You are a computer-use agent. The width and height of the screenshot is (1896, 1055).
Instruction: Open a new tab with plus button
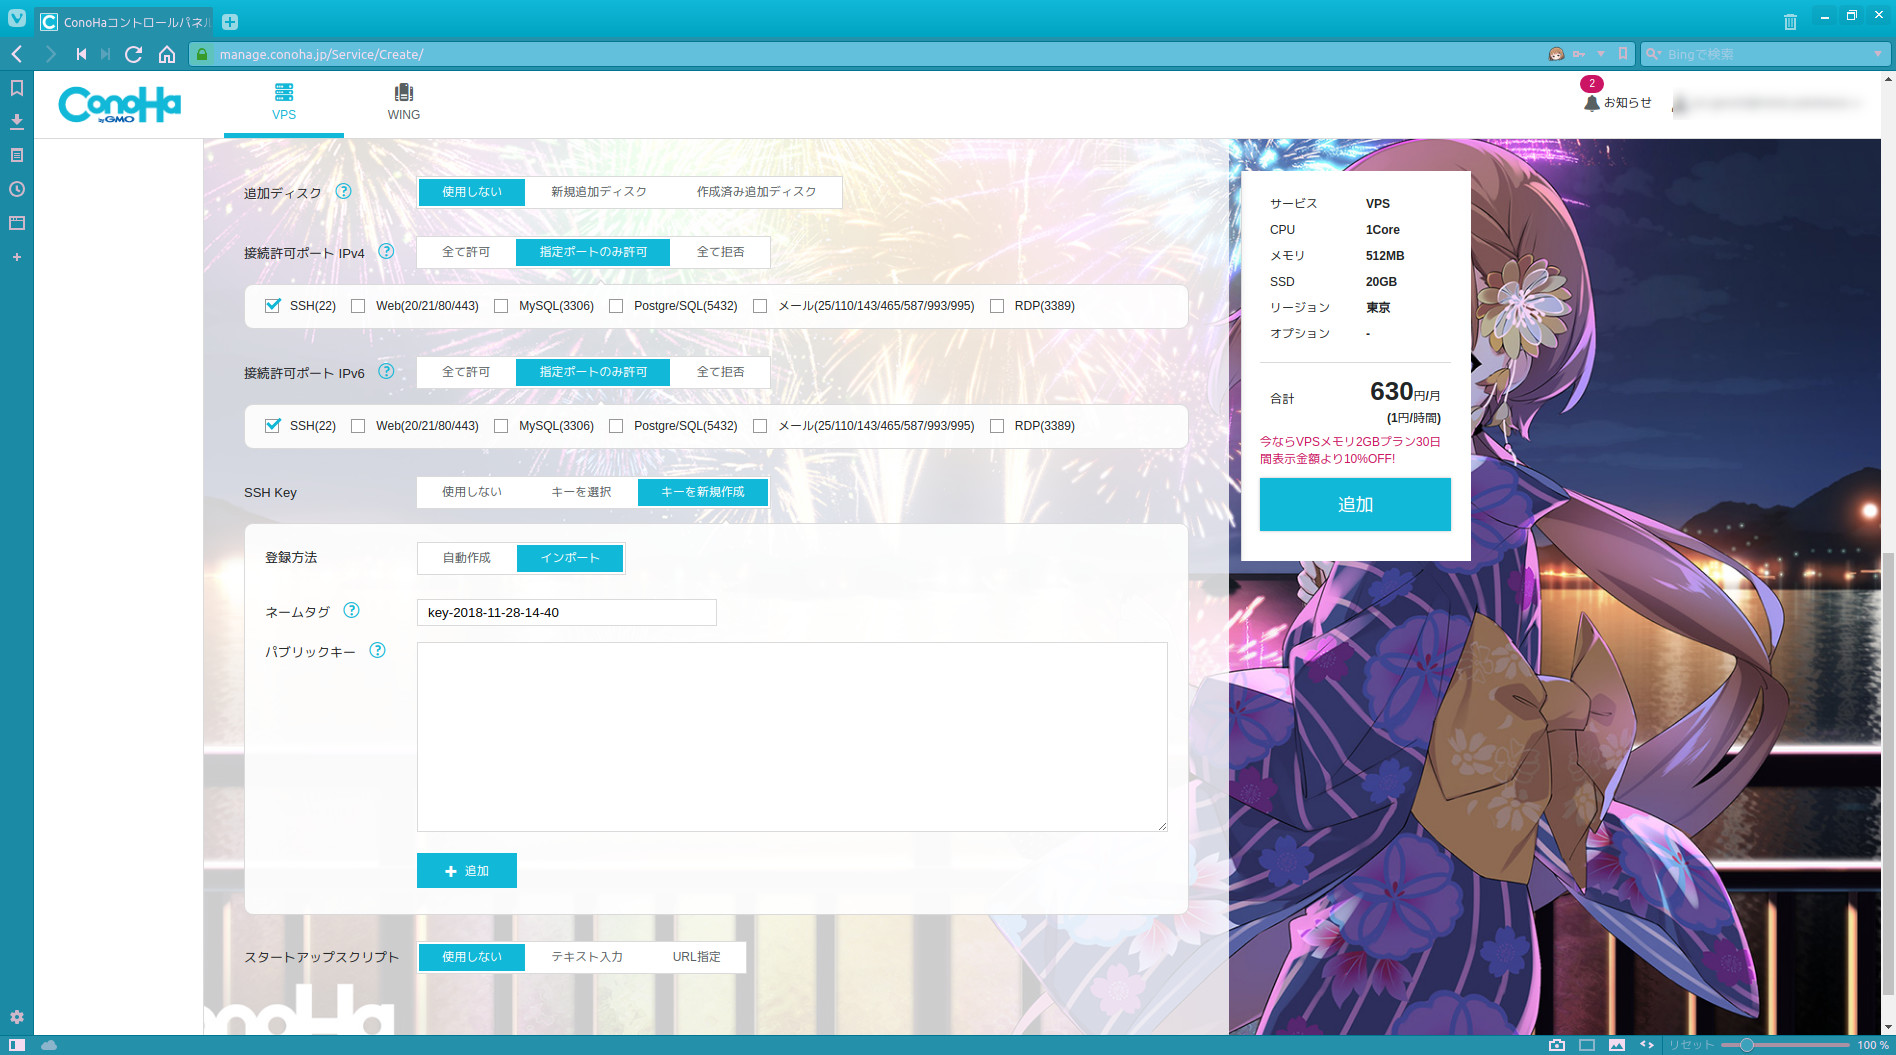230,22
